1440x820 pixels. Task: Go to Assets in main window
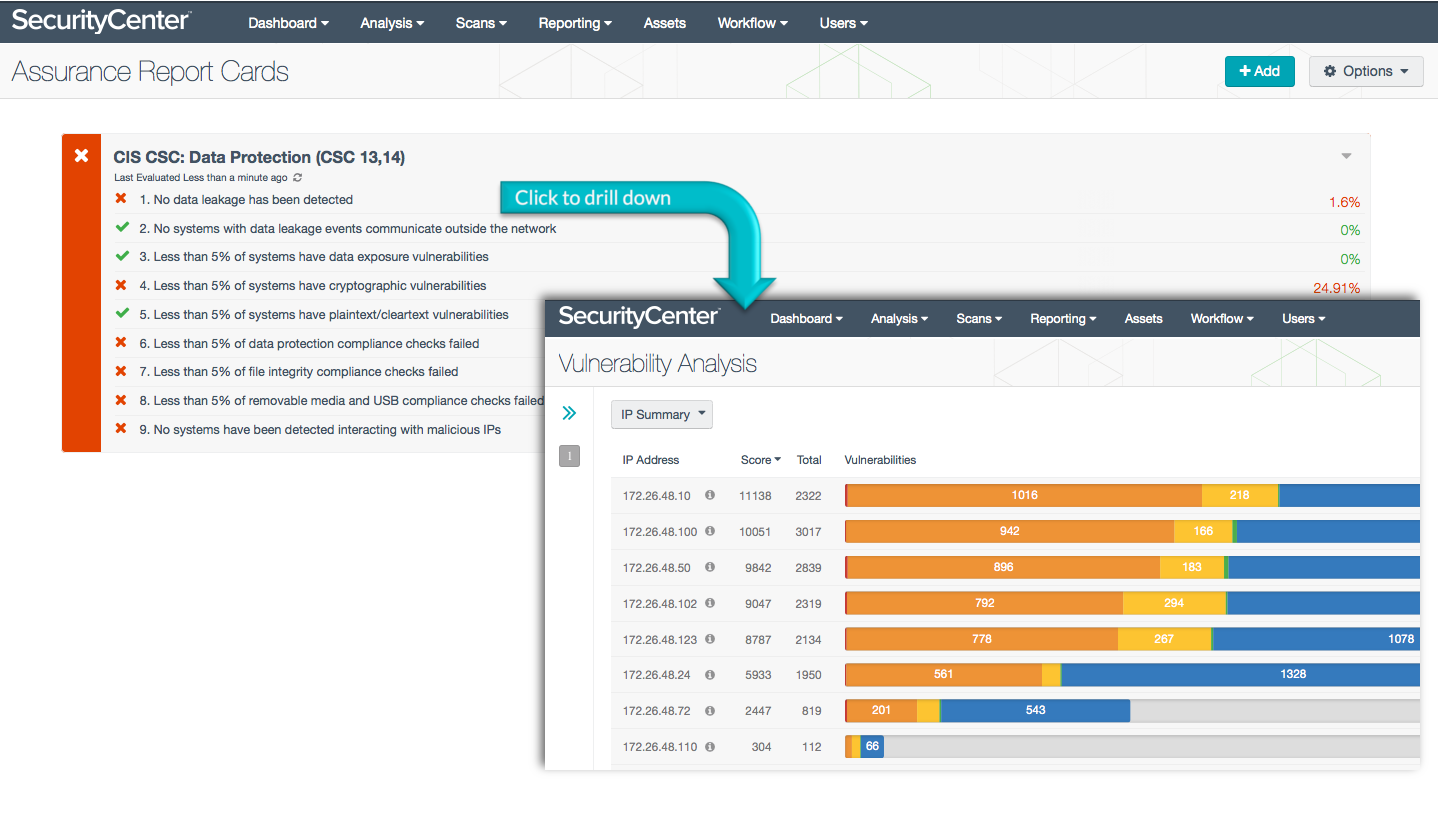pos(665,23)
